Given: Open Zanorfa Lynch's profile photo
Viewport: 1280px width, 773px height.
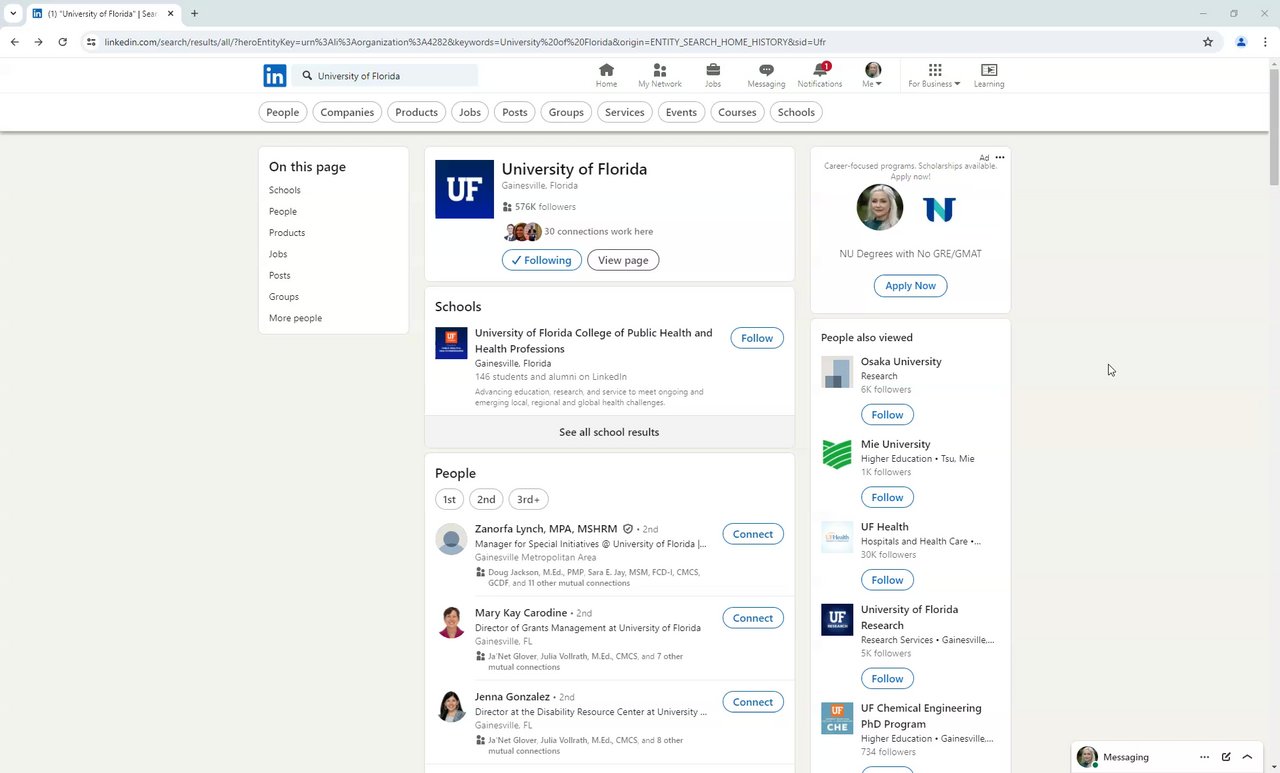Looking at the screenshot, I should [451, 539].
